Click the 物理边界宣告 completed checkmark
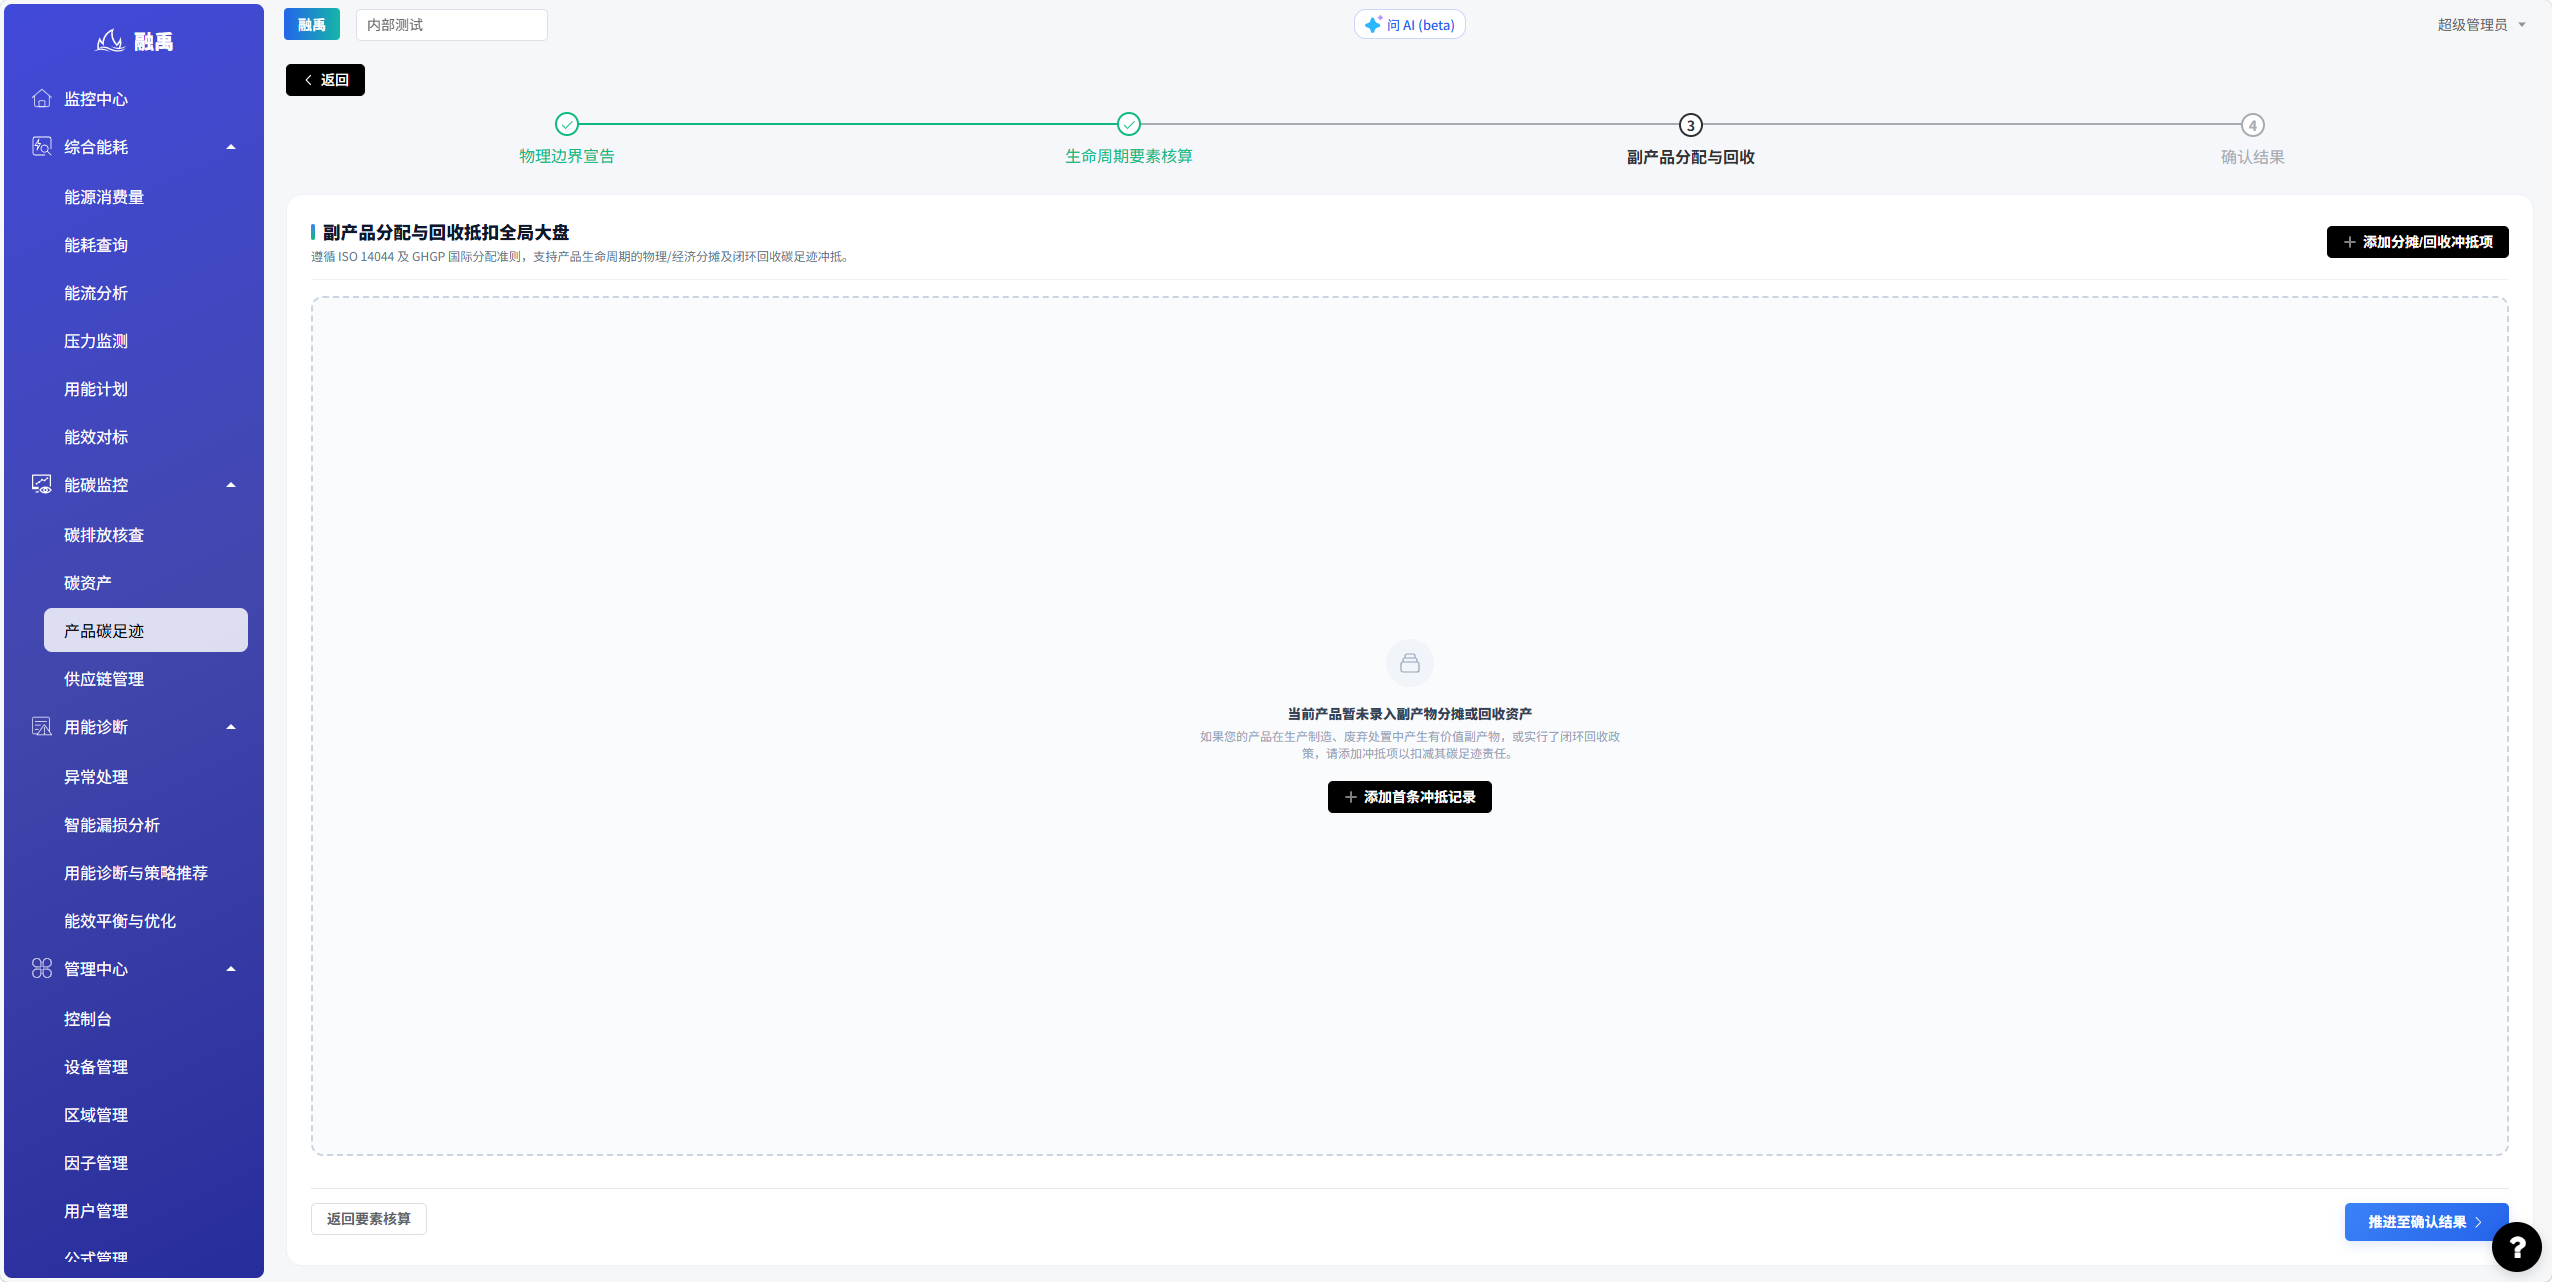This screenshot has height=1282, width=2552. pos(567,124)
